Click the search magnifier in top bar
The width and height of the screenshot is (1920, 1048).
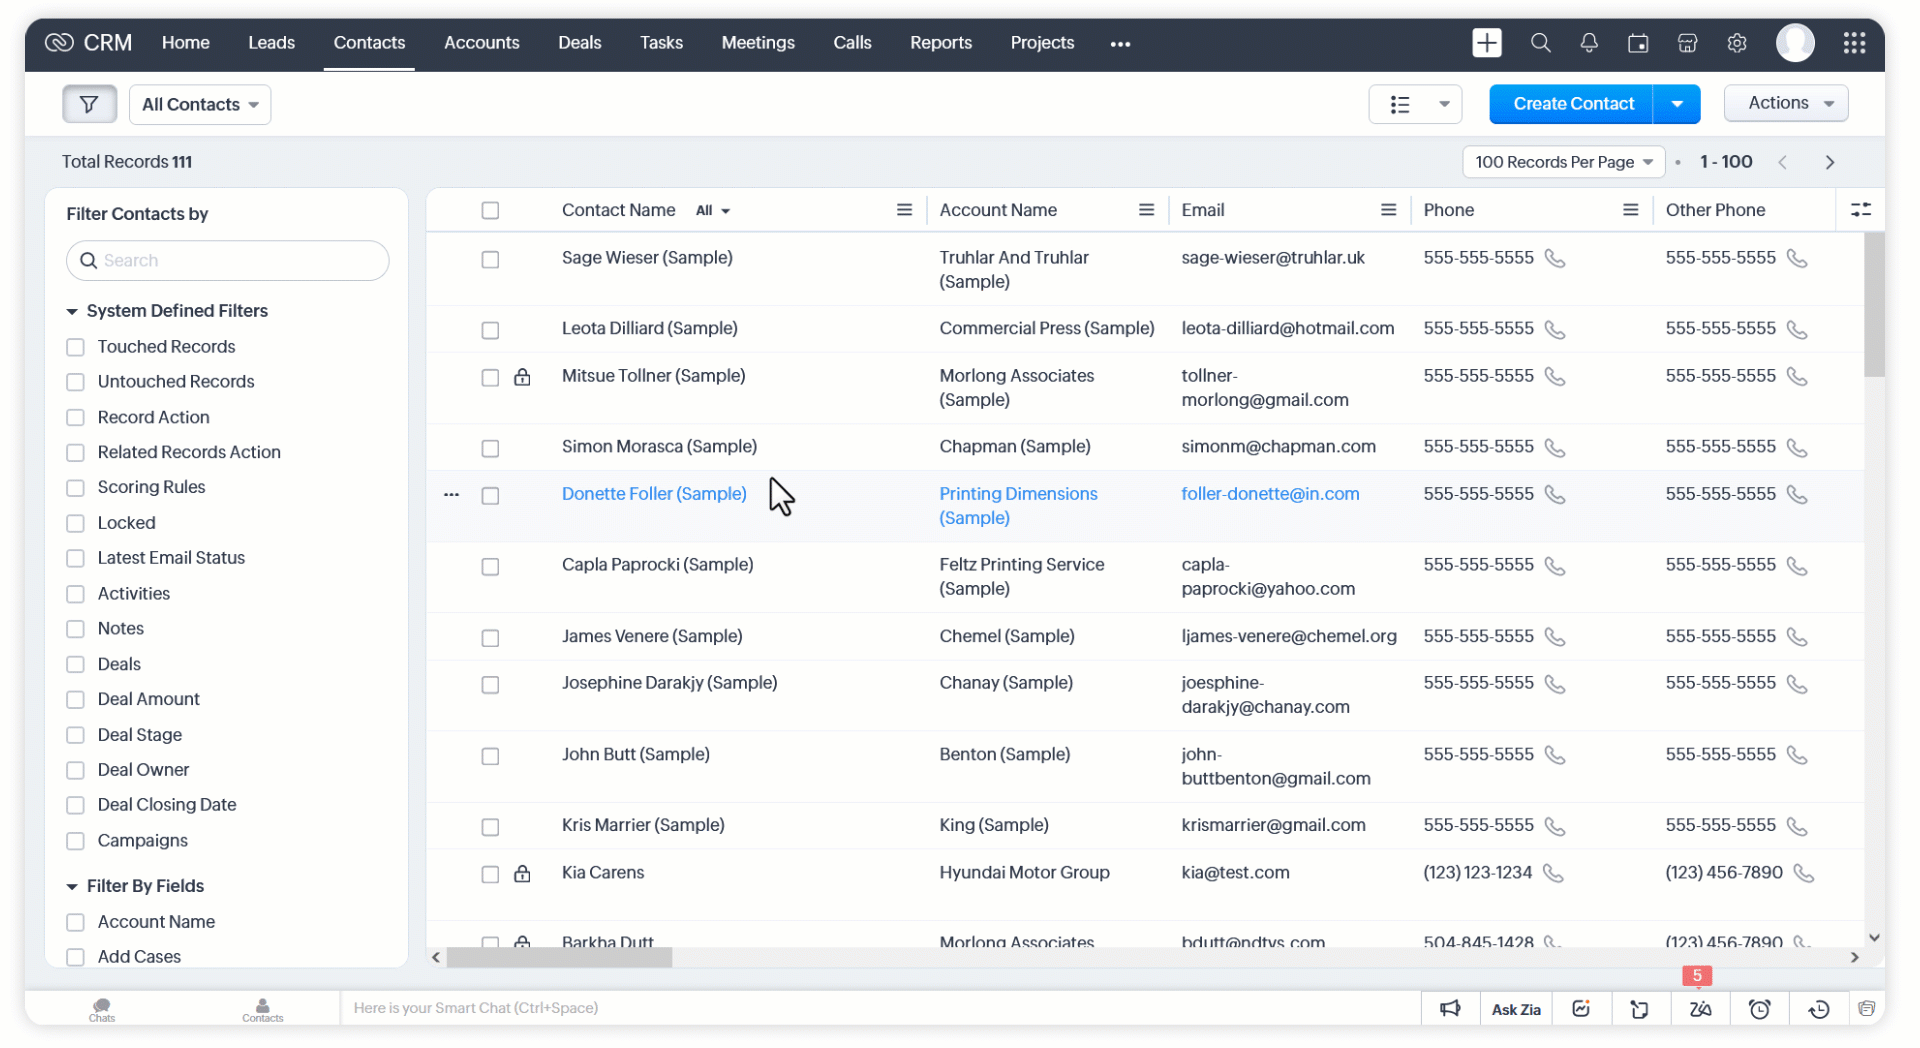point(1540,43)
